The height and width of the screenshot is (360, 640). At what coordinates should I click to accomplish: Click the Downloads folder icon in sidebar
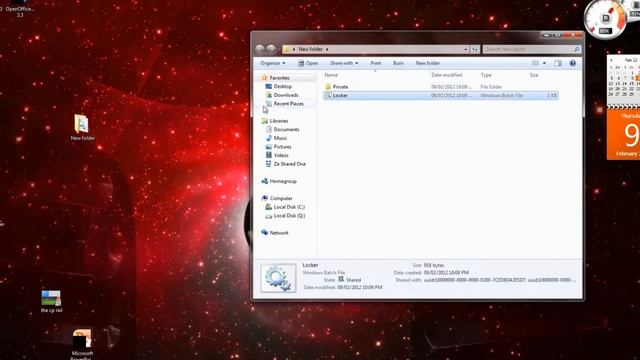click(x=269, y=95)
